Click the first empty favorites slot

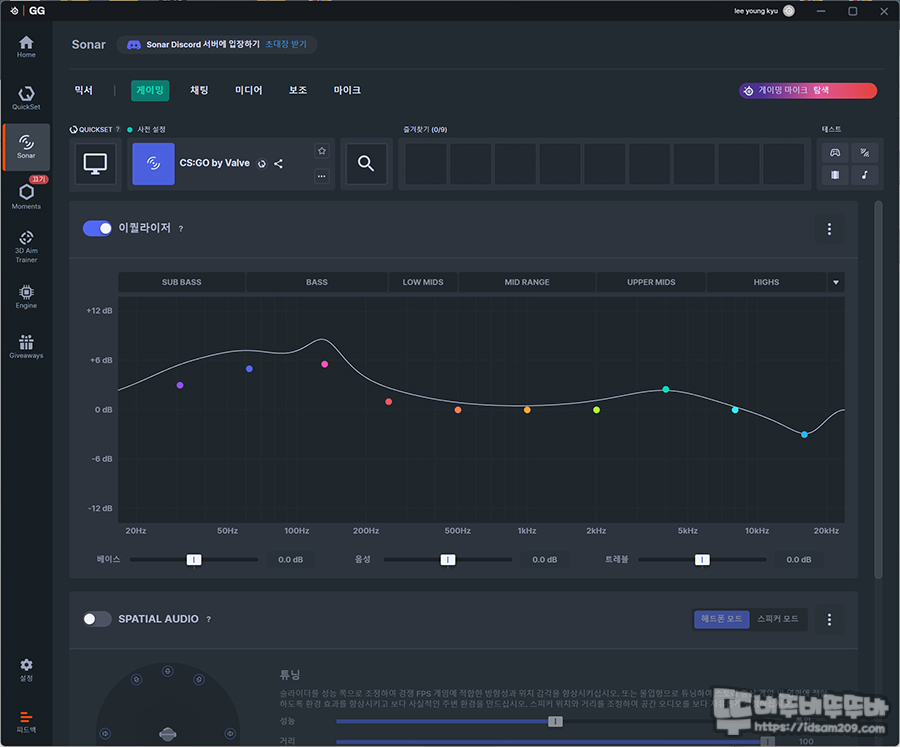pos(425,164)
